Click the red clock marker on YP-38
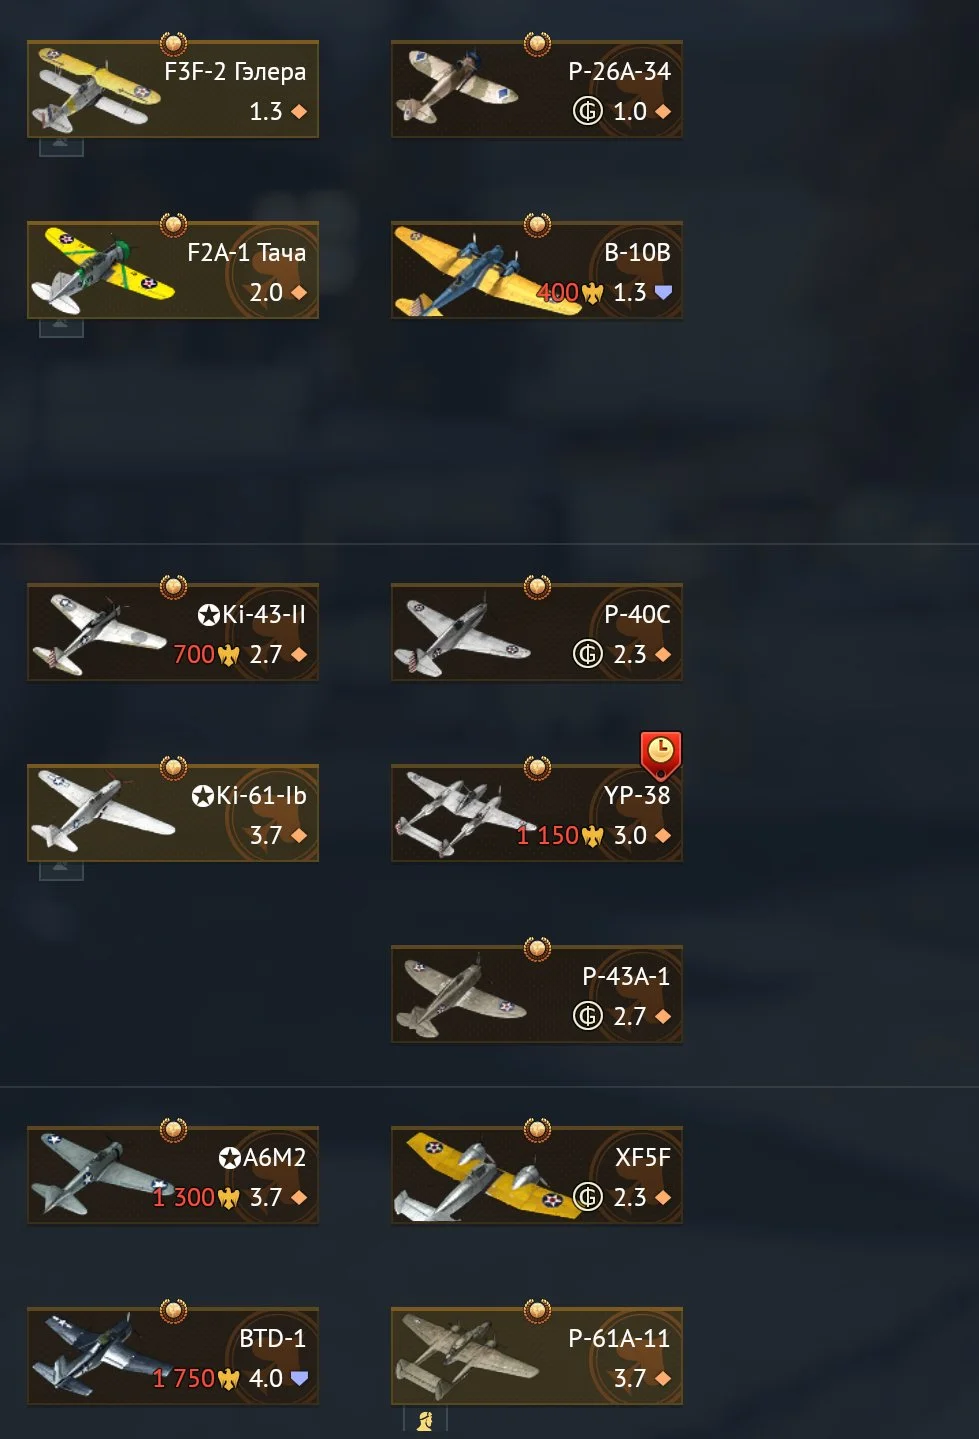 (660, 754)
